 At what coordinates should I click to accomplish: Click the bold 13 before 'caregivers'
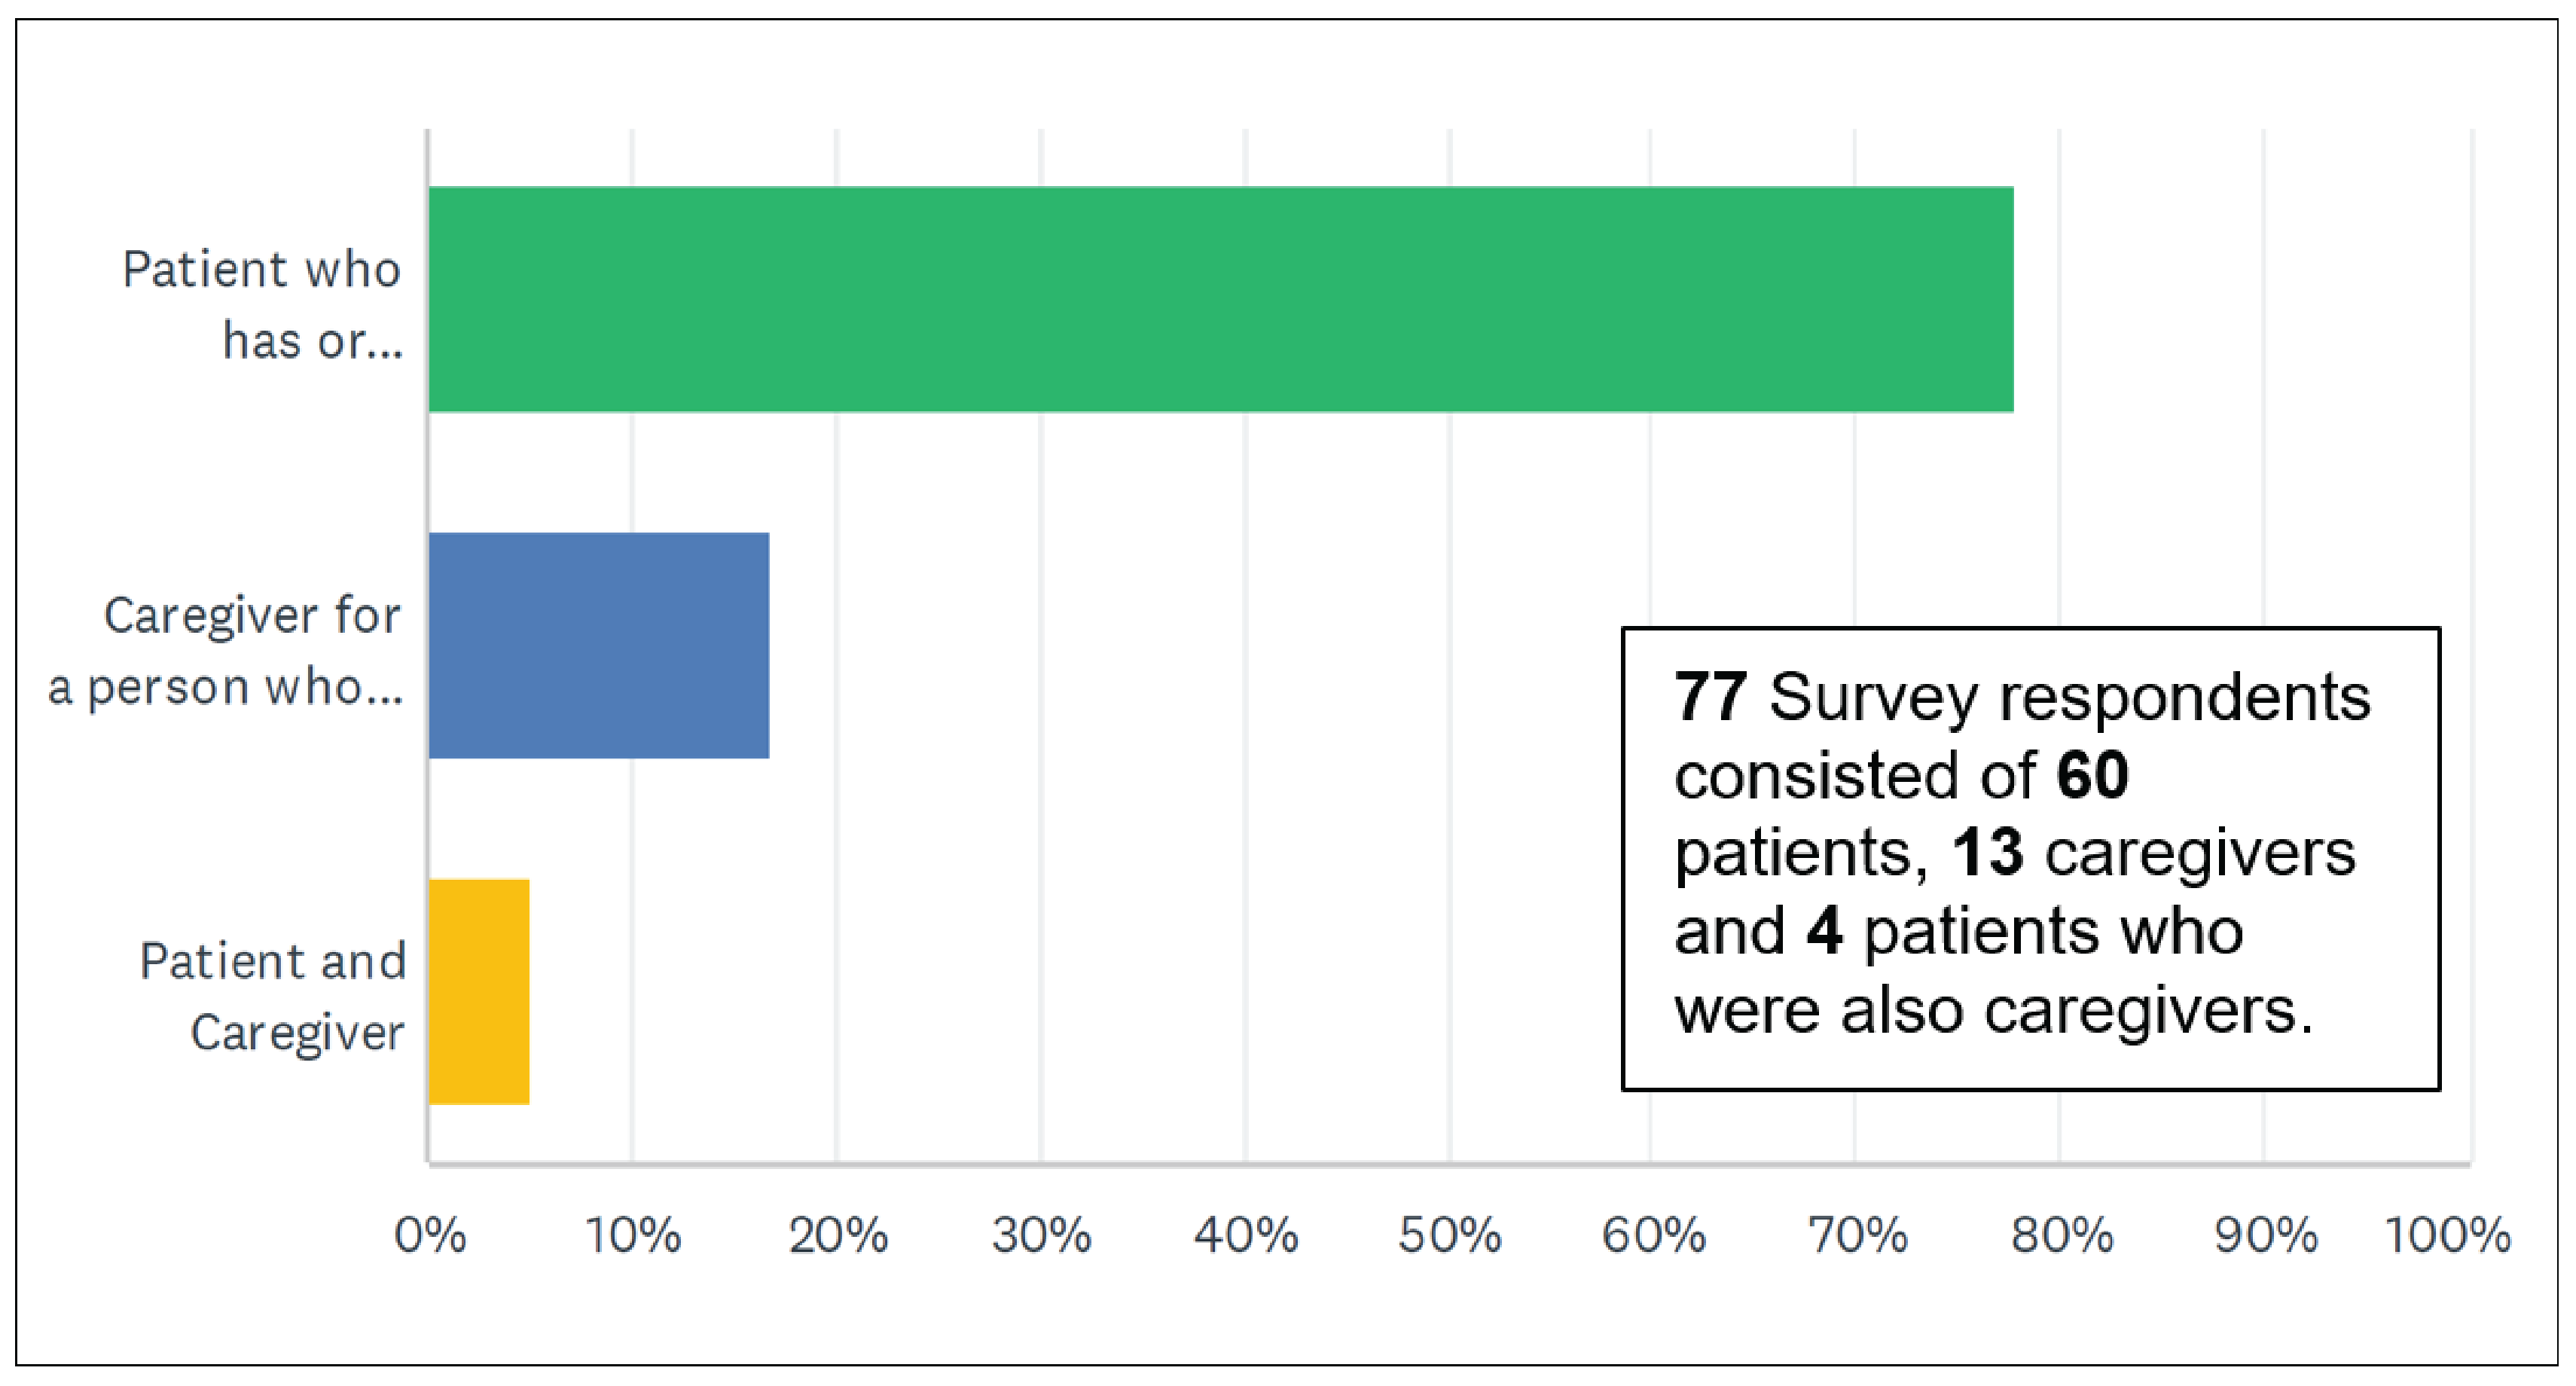[1988, 853]
